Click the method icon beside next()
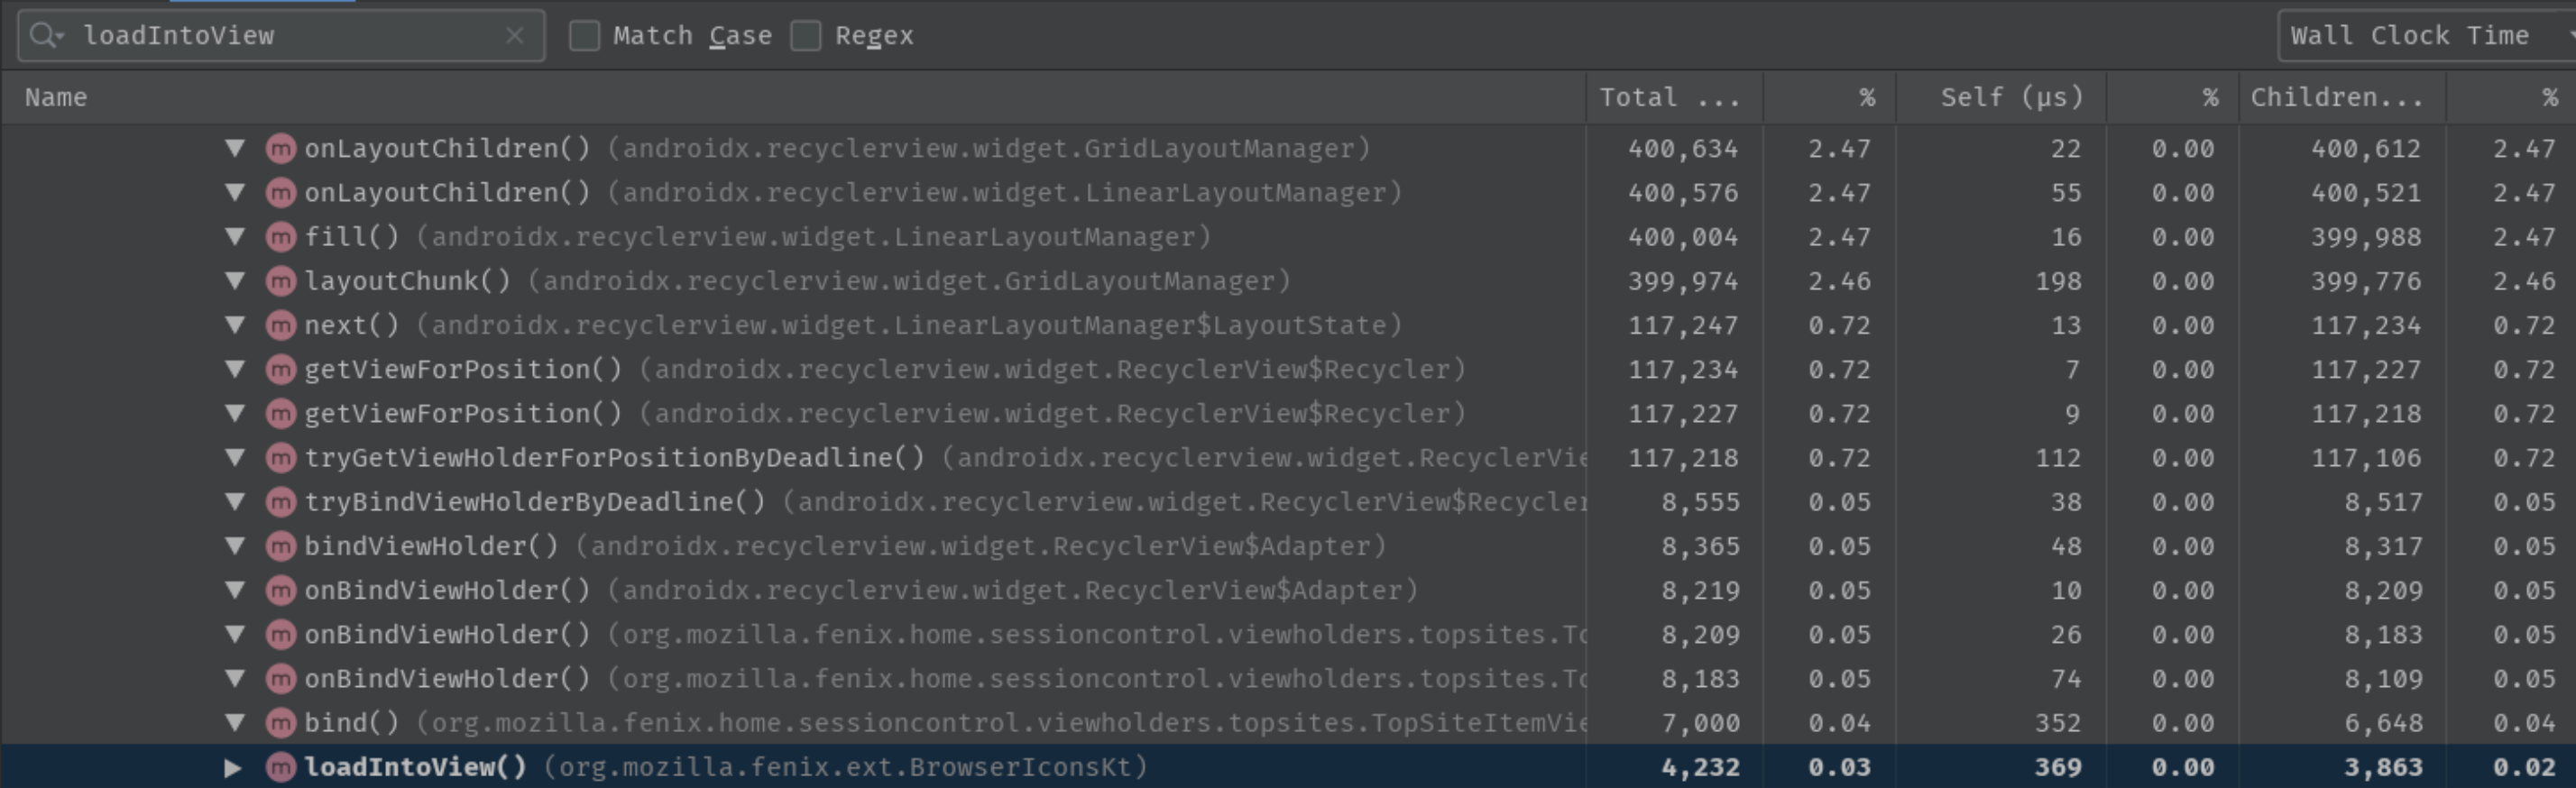 [x=281, y=325]
